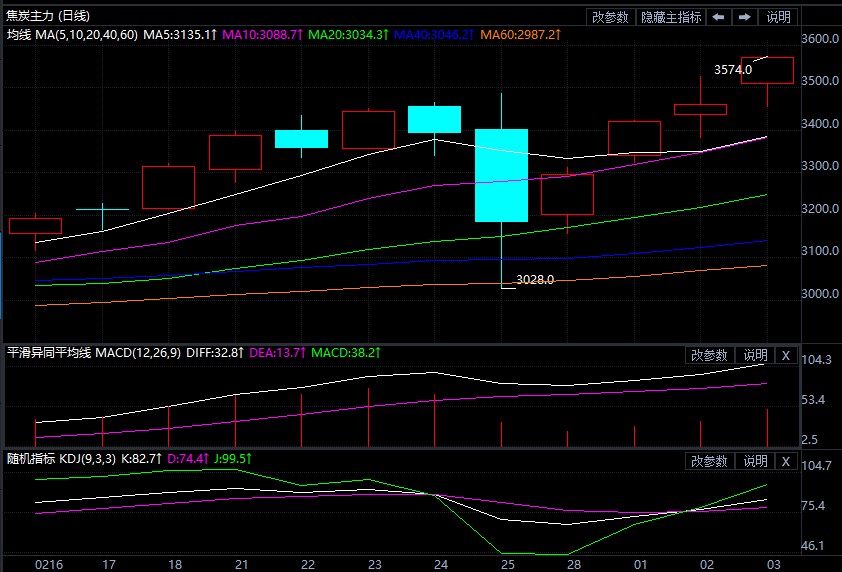Click the 3000.0 price axis label

[x=820, y=294]
